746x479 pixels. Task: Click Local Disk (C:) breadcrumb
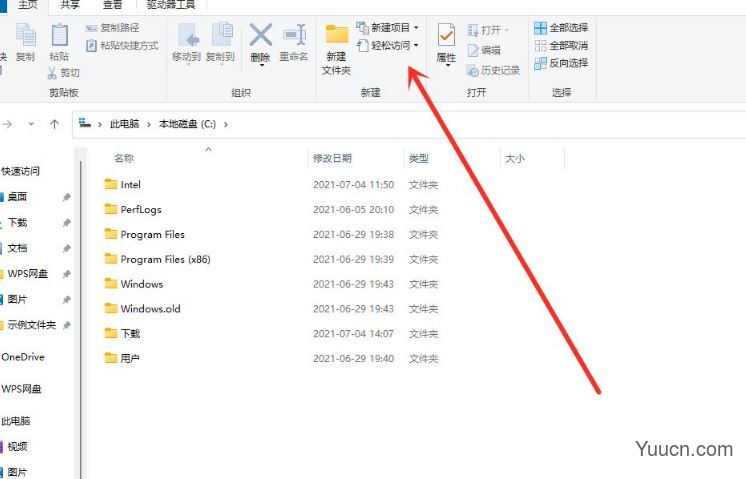coord(187,124)
